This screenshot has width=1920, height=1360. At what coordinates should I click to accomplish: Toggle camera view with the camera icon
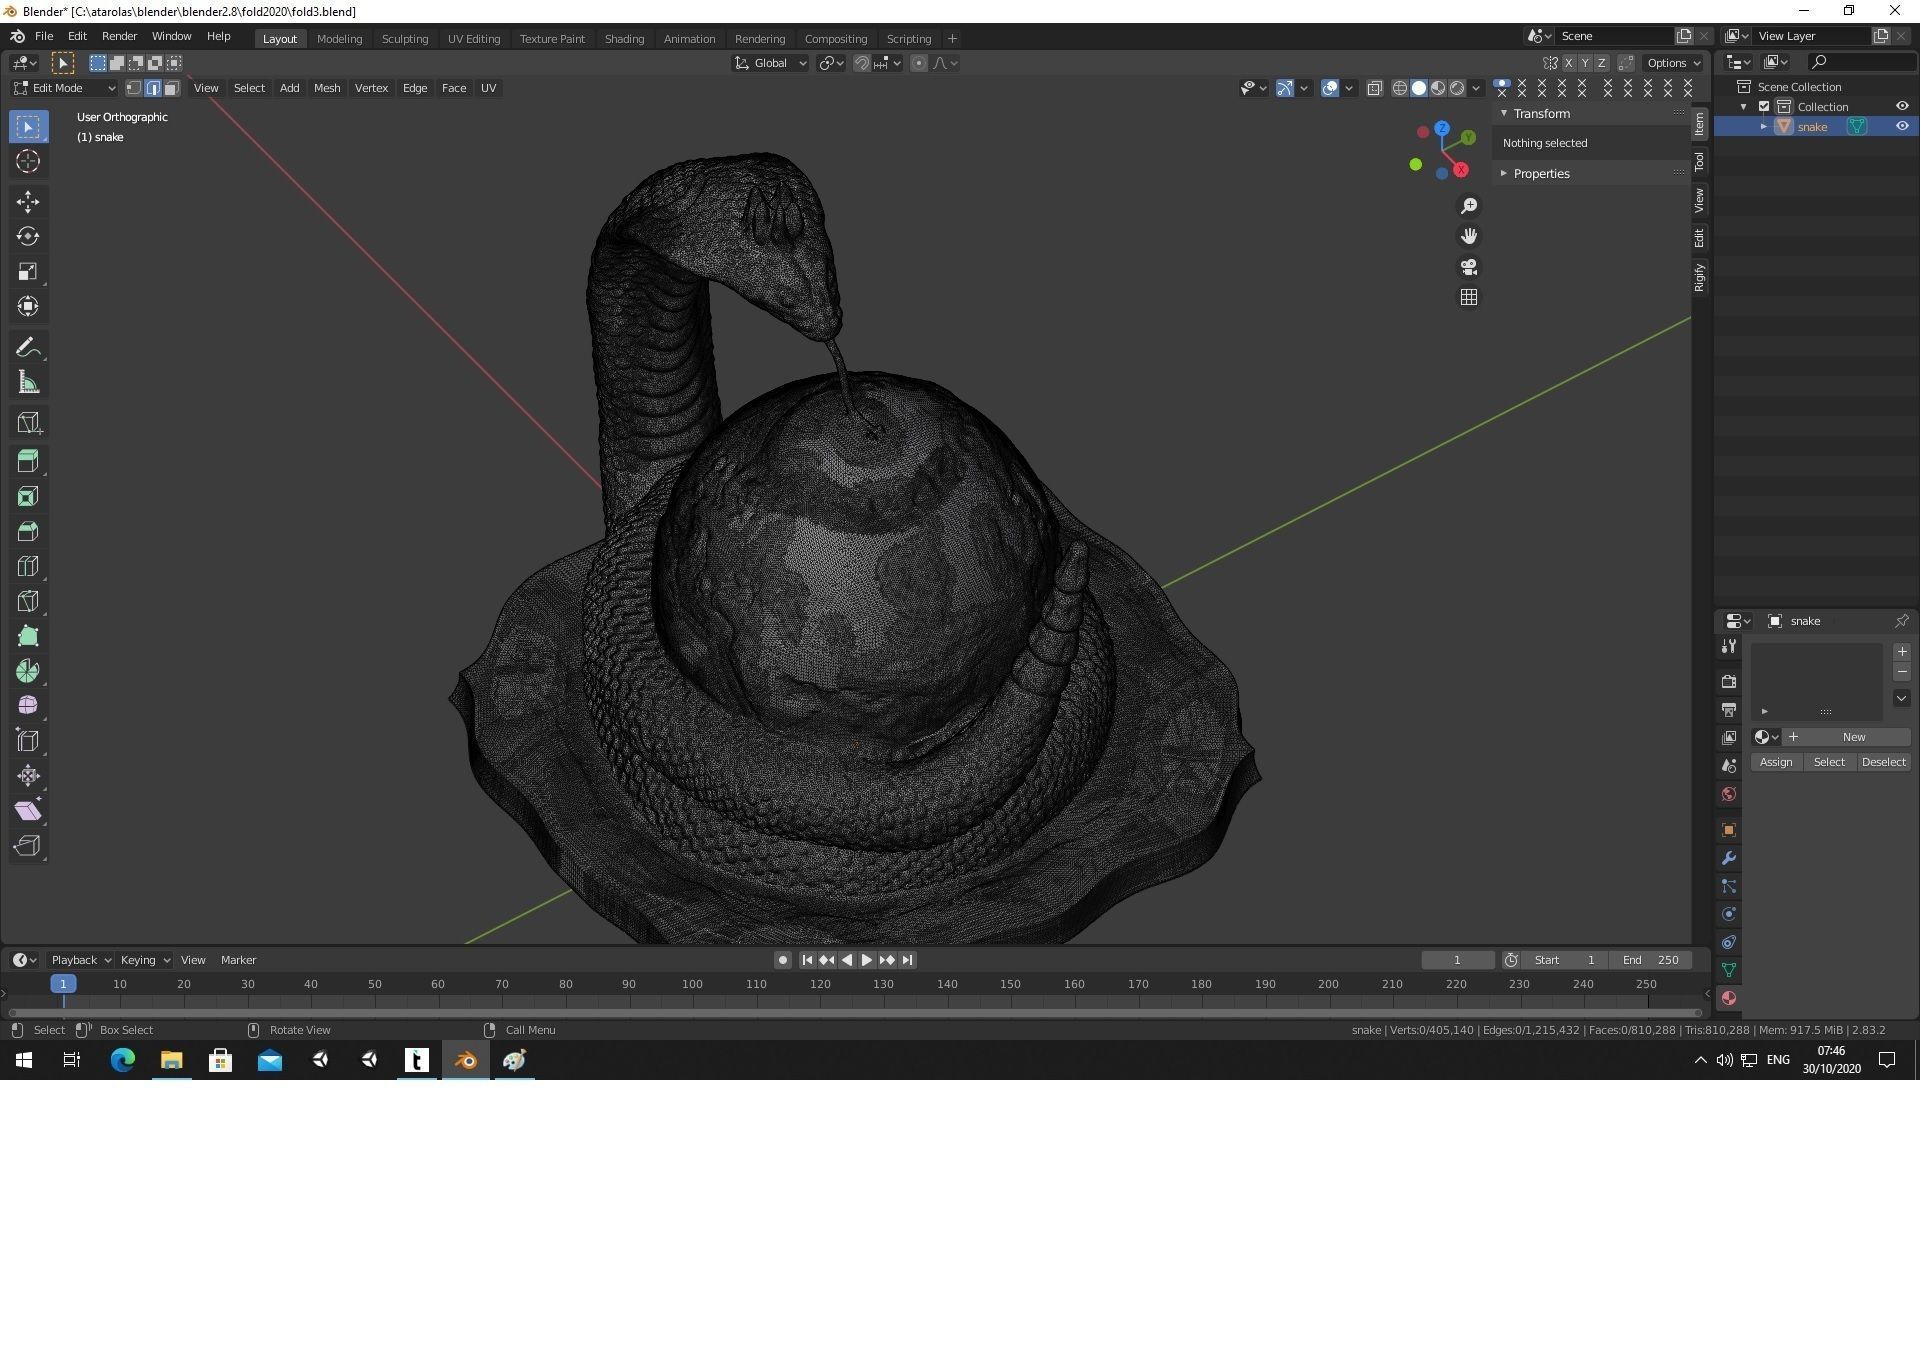pos(1468,267)
